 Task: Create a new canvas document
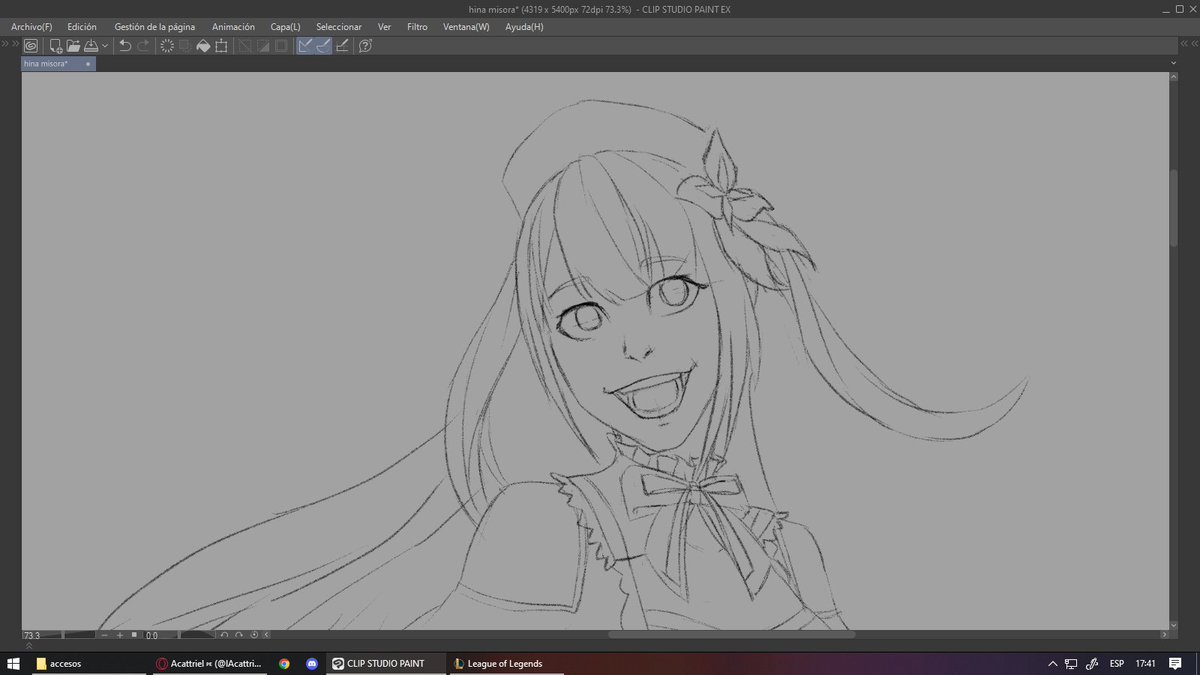56,45
